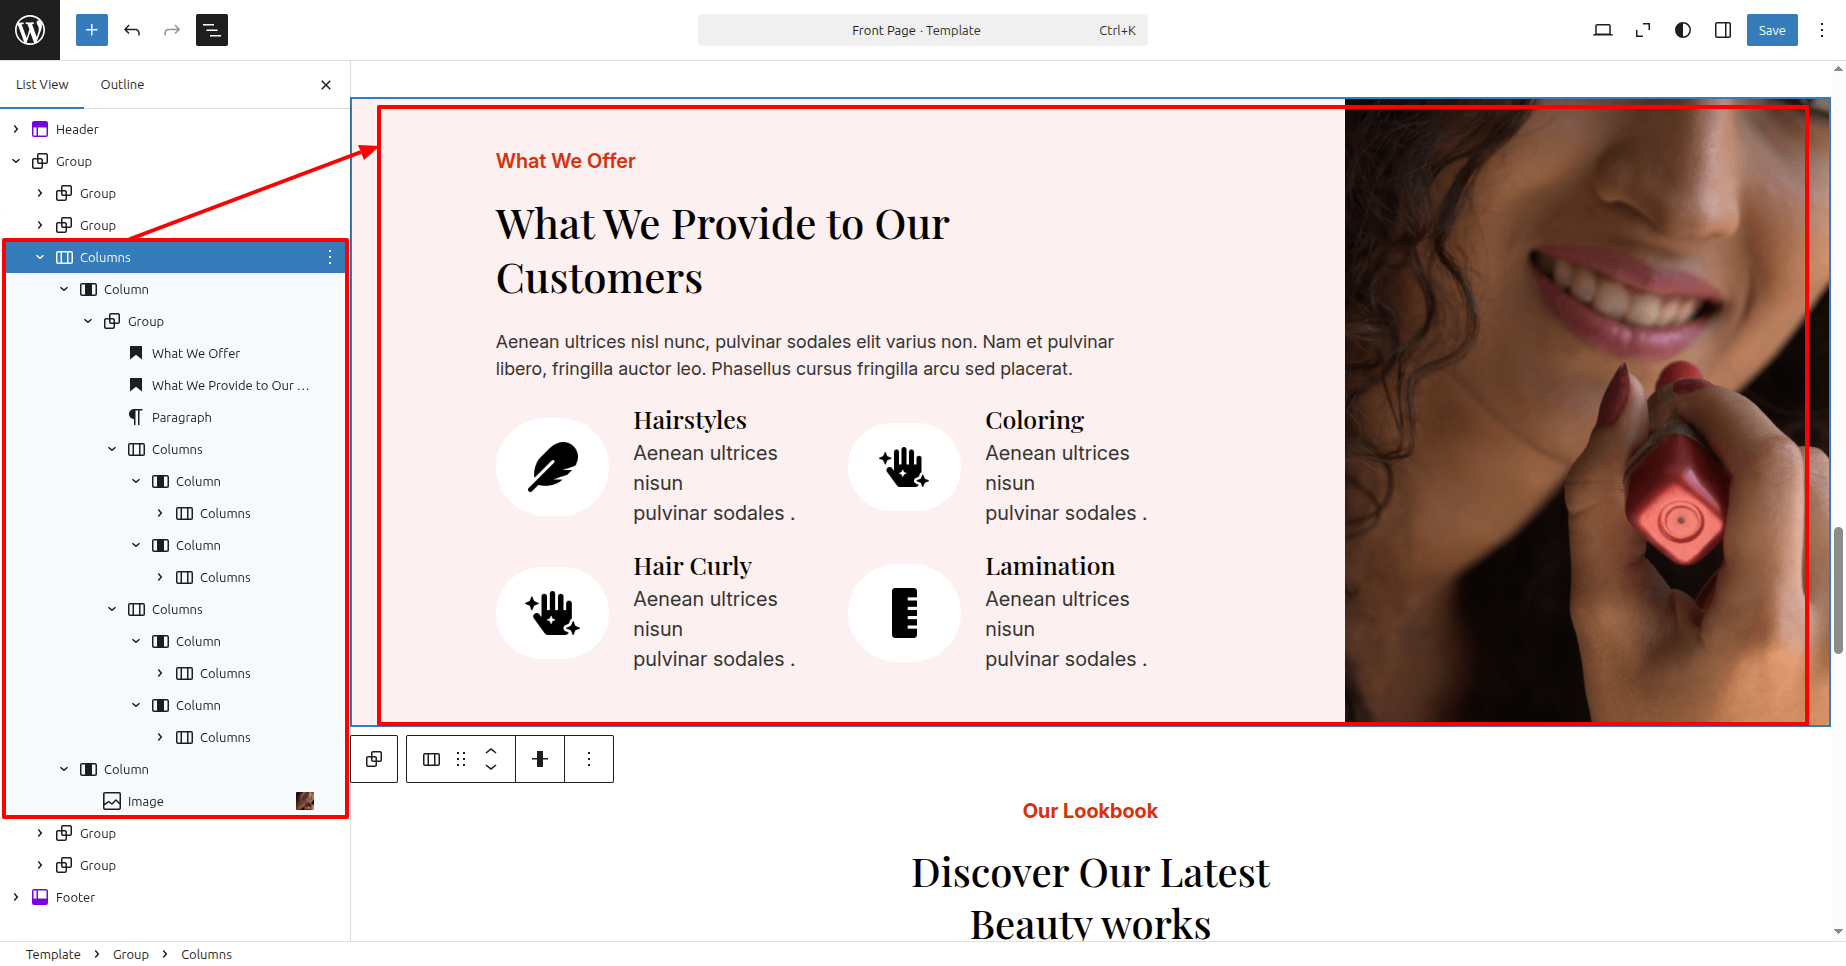Expand the Header tree item
The height and width of the screenshot is (966, 1846).
[x=16, y=129]
